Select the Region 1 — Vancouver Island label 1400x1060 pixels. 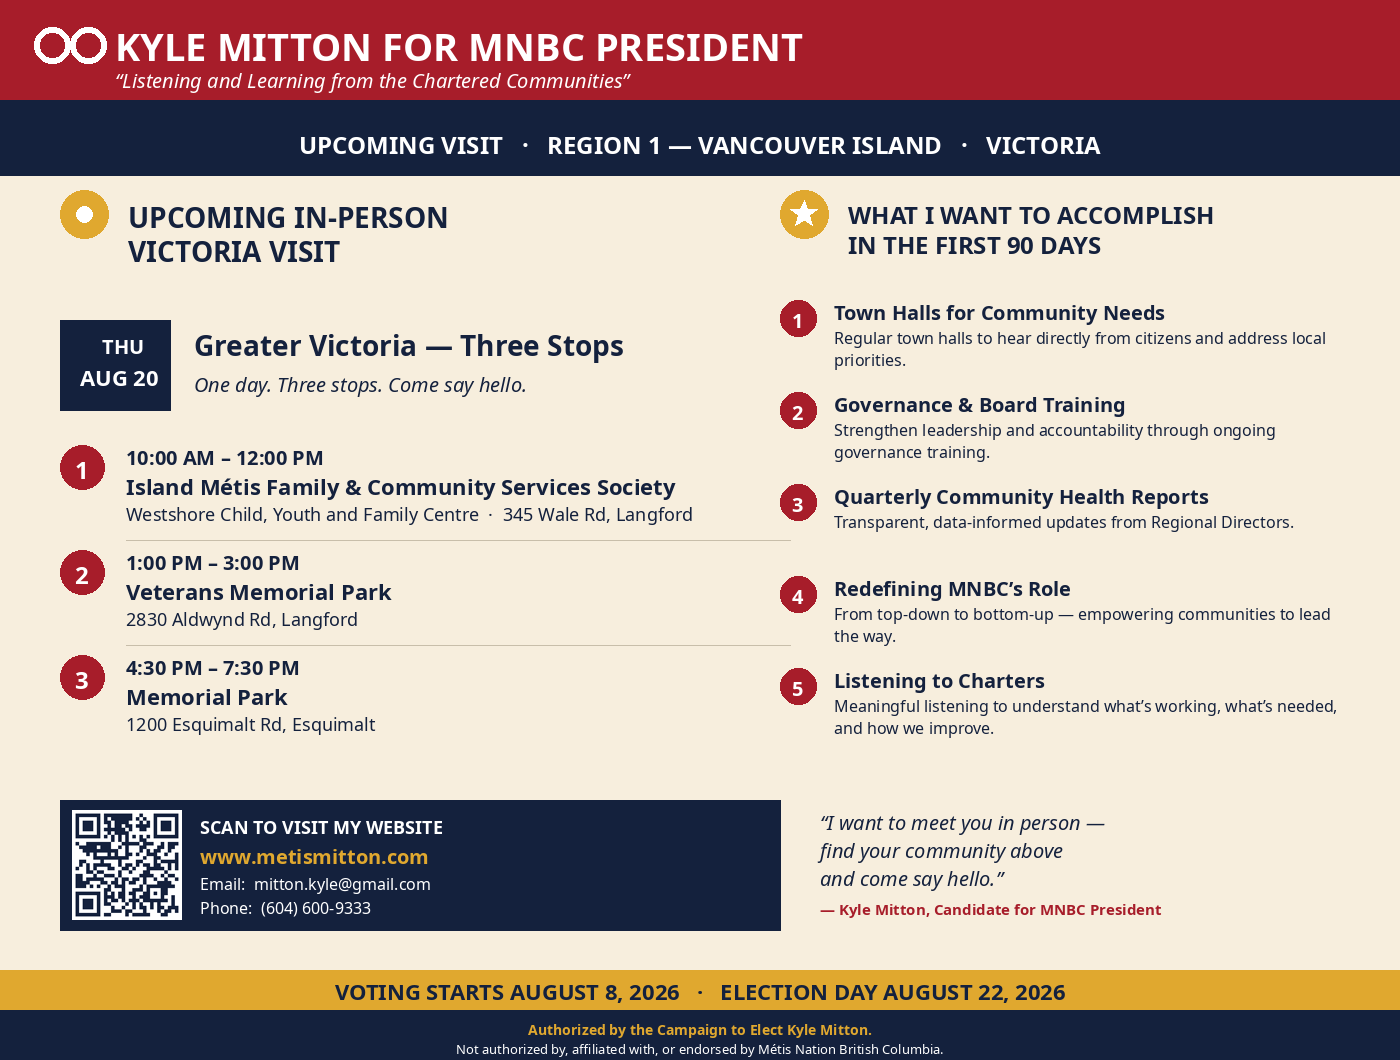tap(744, 146)
